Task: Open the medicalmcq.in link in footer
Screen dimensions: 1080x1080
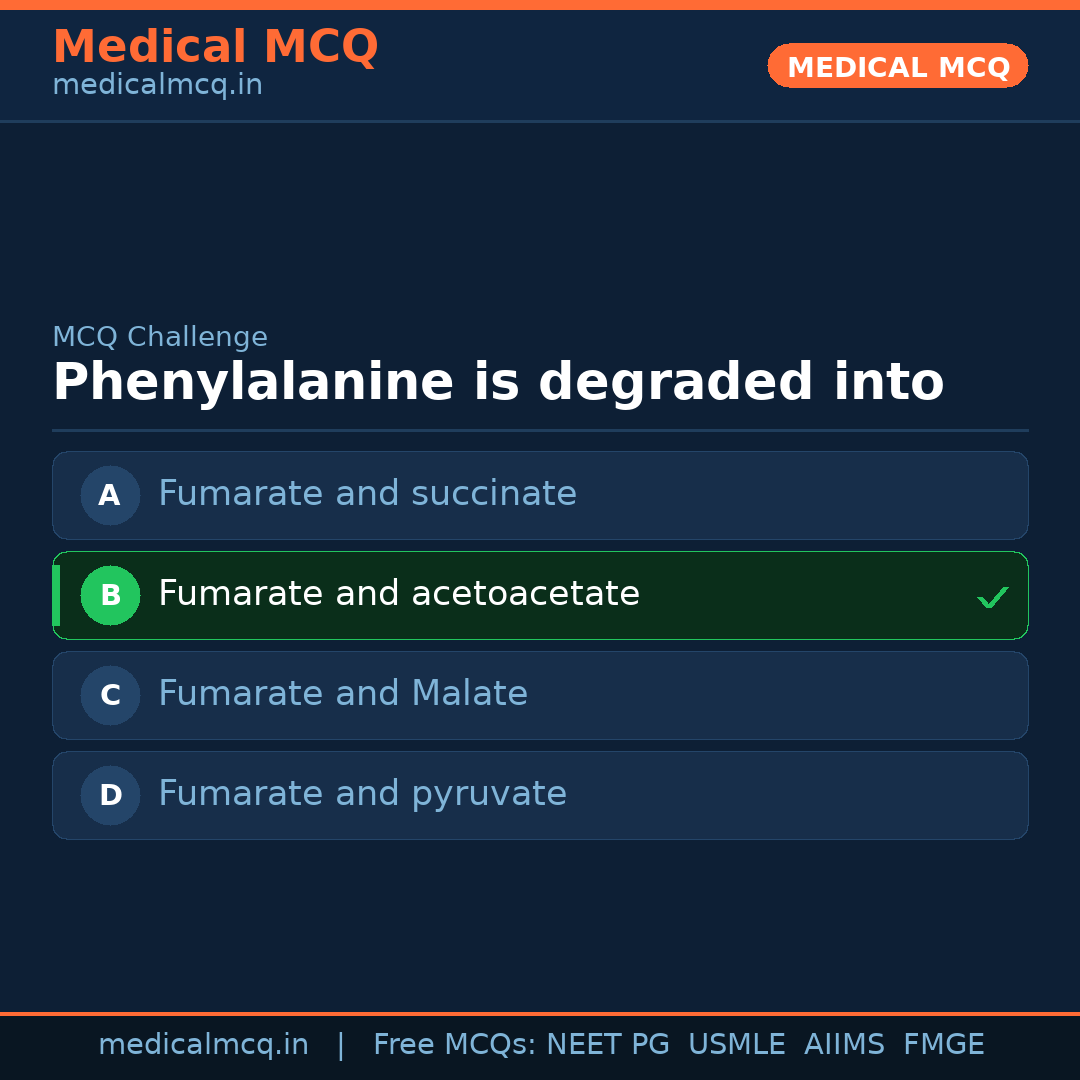Action: pos(203,1045)
